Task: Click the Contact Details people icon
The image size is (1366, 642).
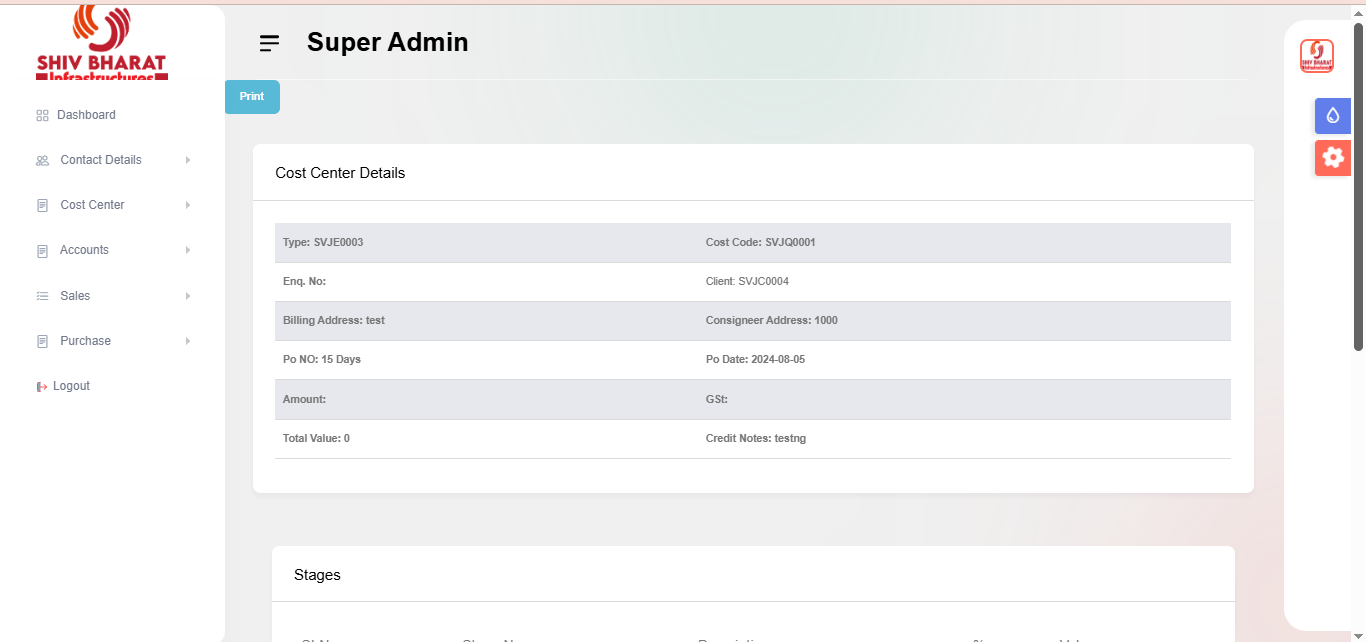Action: pos(42,161)
